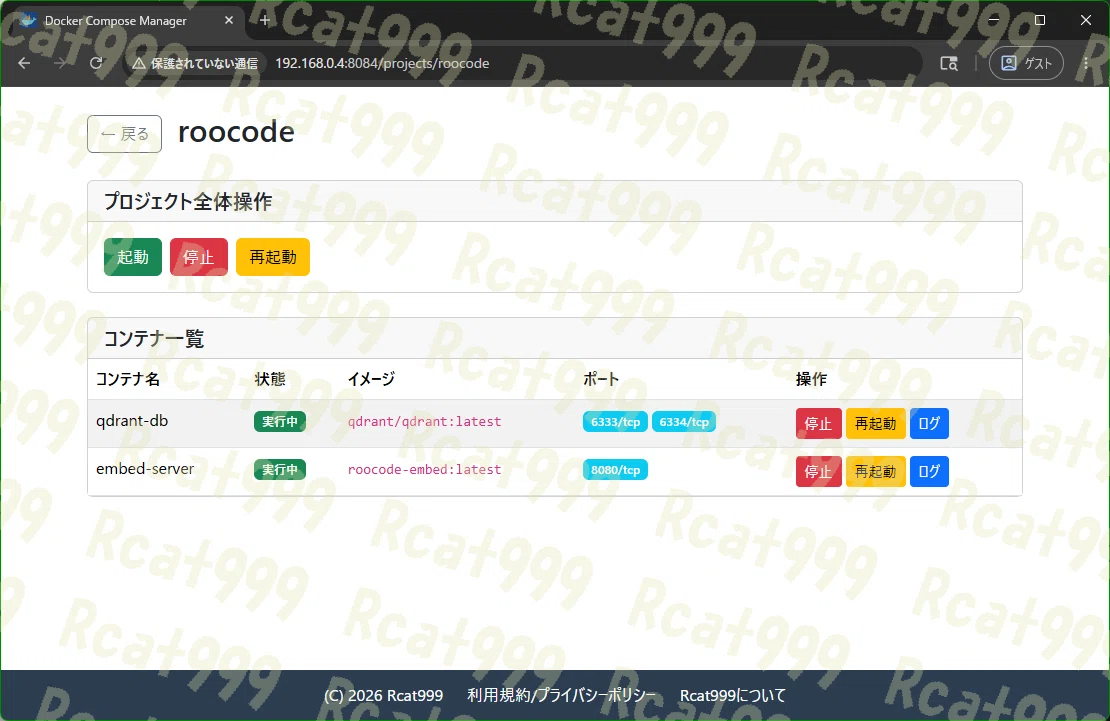Restart the qdrant-db container
Image resolution: width=1110 pixels, height=721 pixels.
pos(876,424)
